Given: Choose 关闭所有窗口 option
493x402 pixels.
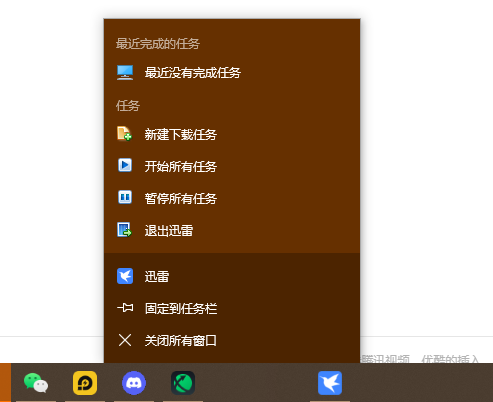Looking at the screenshot, I should click(x=232, y=341).
